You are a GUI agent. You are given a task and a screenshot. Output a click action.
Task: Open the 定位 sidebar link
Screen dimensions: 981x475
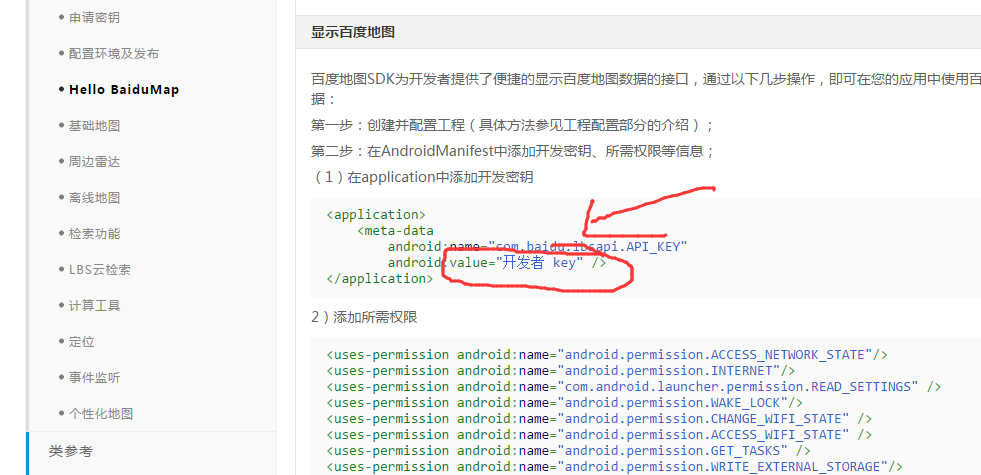[82, 342]
